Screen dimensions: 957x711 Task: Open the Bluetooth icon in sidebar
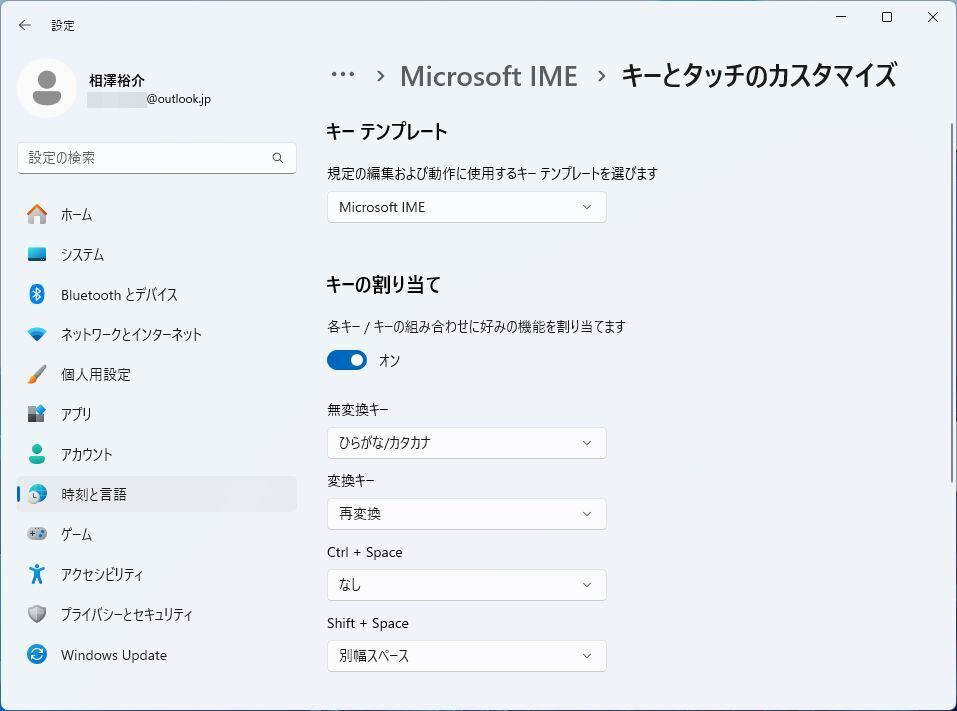37,294
